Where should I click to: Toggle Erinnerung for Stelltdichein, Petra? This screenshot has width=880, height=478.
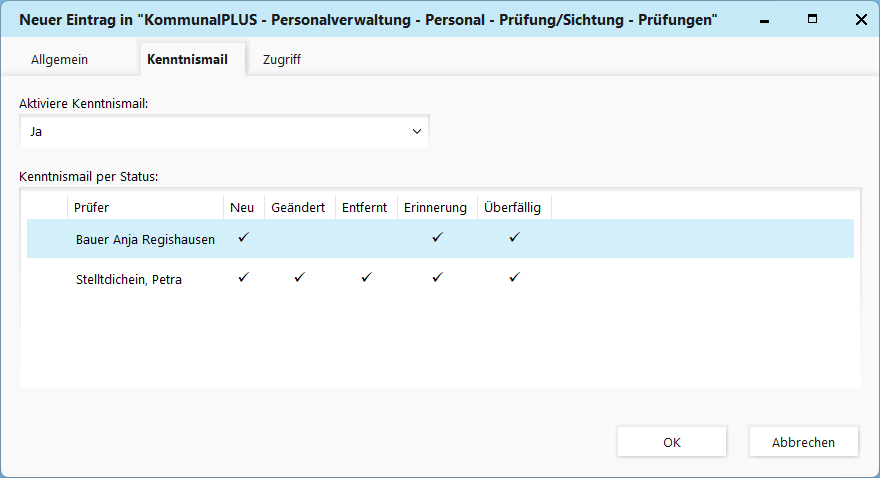436,278
